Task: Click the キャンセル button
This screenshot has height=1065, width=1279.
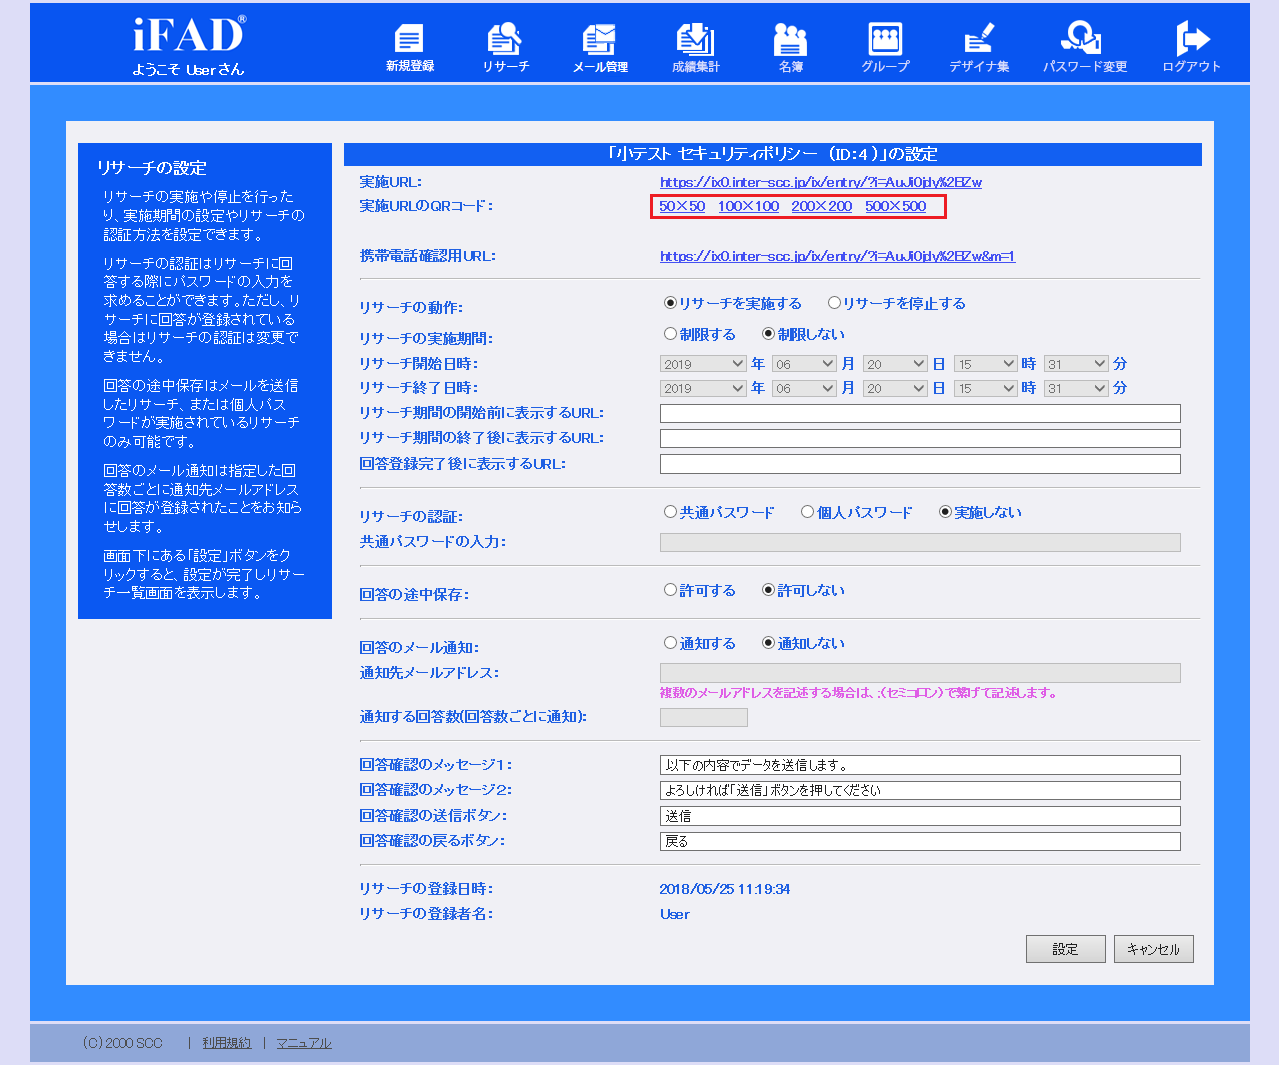Action: [1153, 949]
